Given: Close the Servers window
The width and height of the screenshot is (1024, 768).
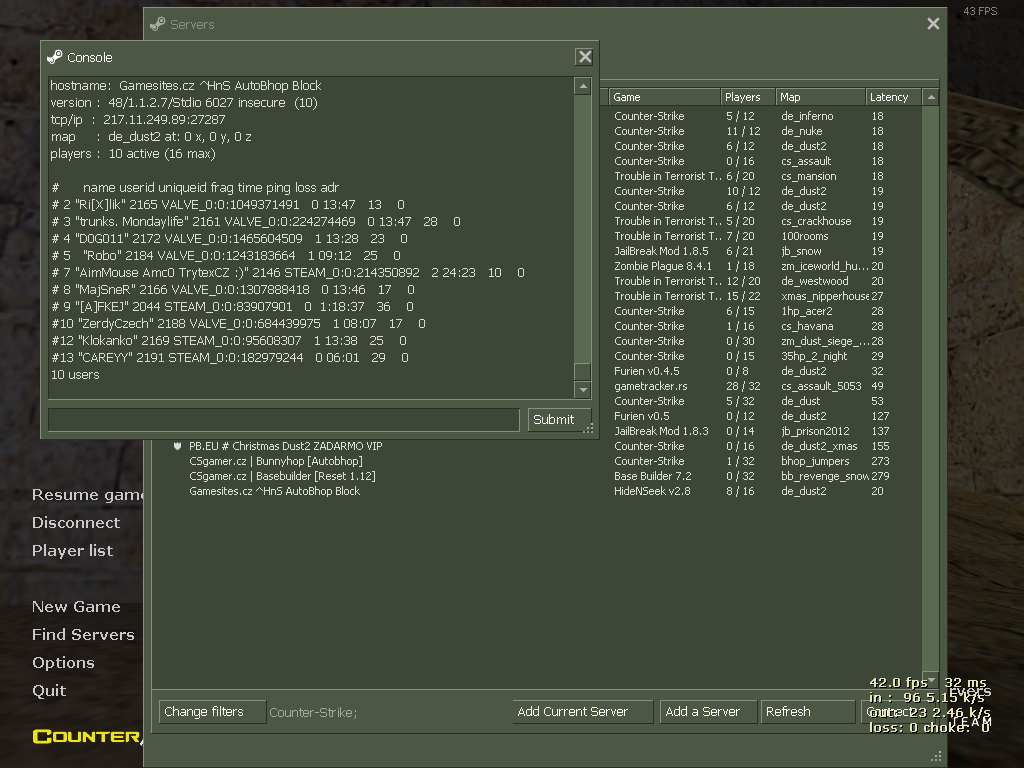Looking at the screenshot, I should tap(933, 24).
